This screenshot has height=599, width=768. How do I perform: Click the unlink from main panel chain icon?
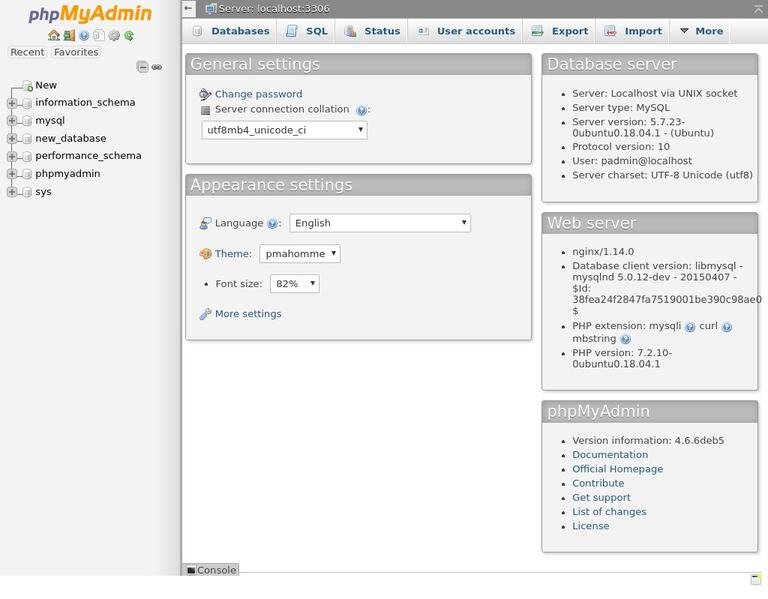(x=157, y=67)
